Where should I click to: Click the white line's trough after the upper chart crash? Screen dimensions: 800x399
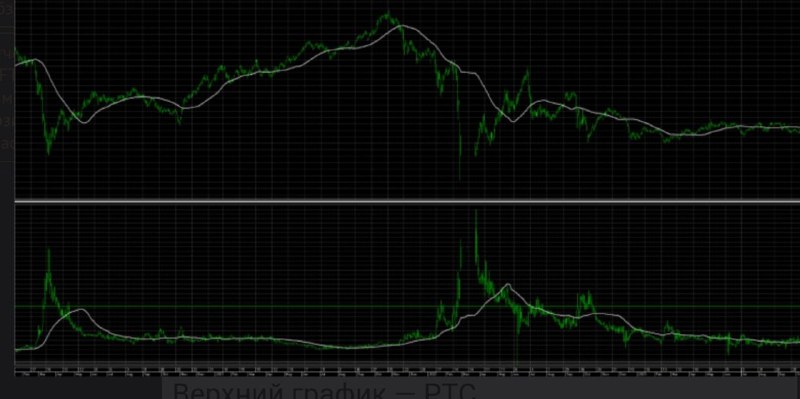(514, 121)
